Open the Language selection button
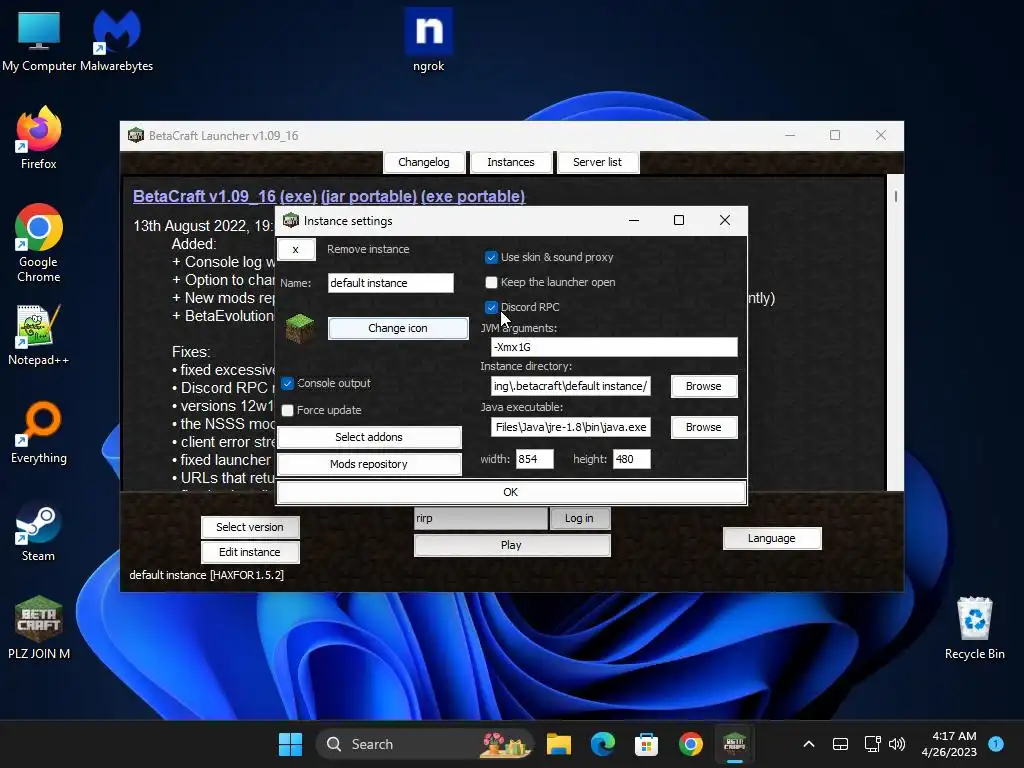Image resolution: width=1024 pixels, height=768 pixels. (x=772, y=538)
